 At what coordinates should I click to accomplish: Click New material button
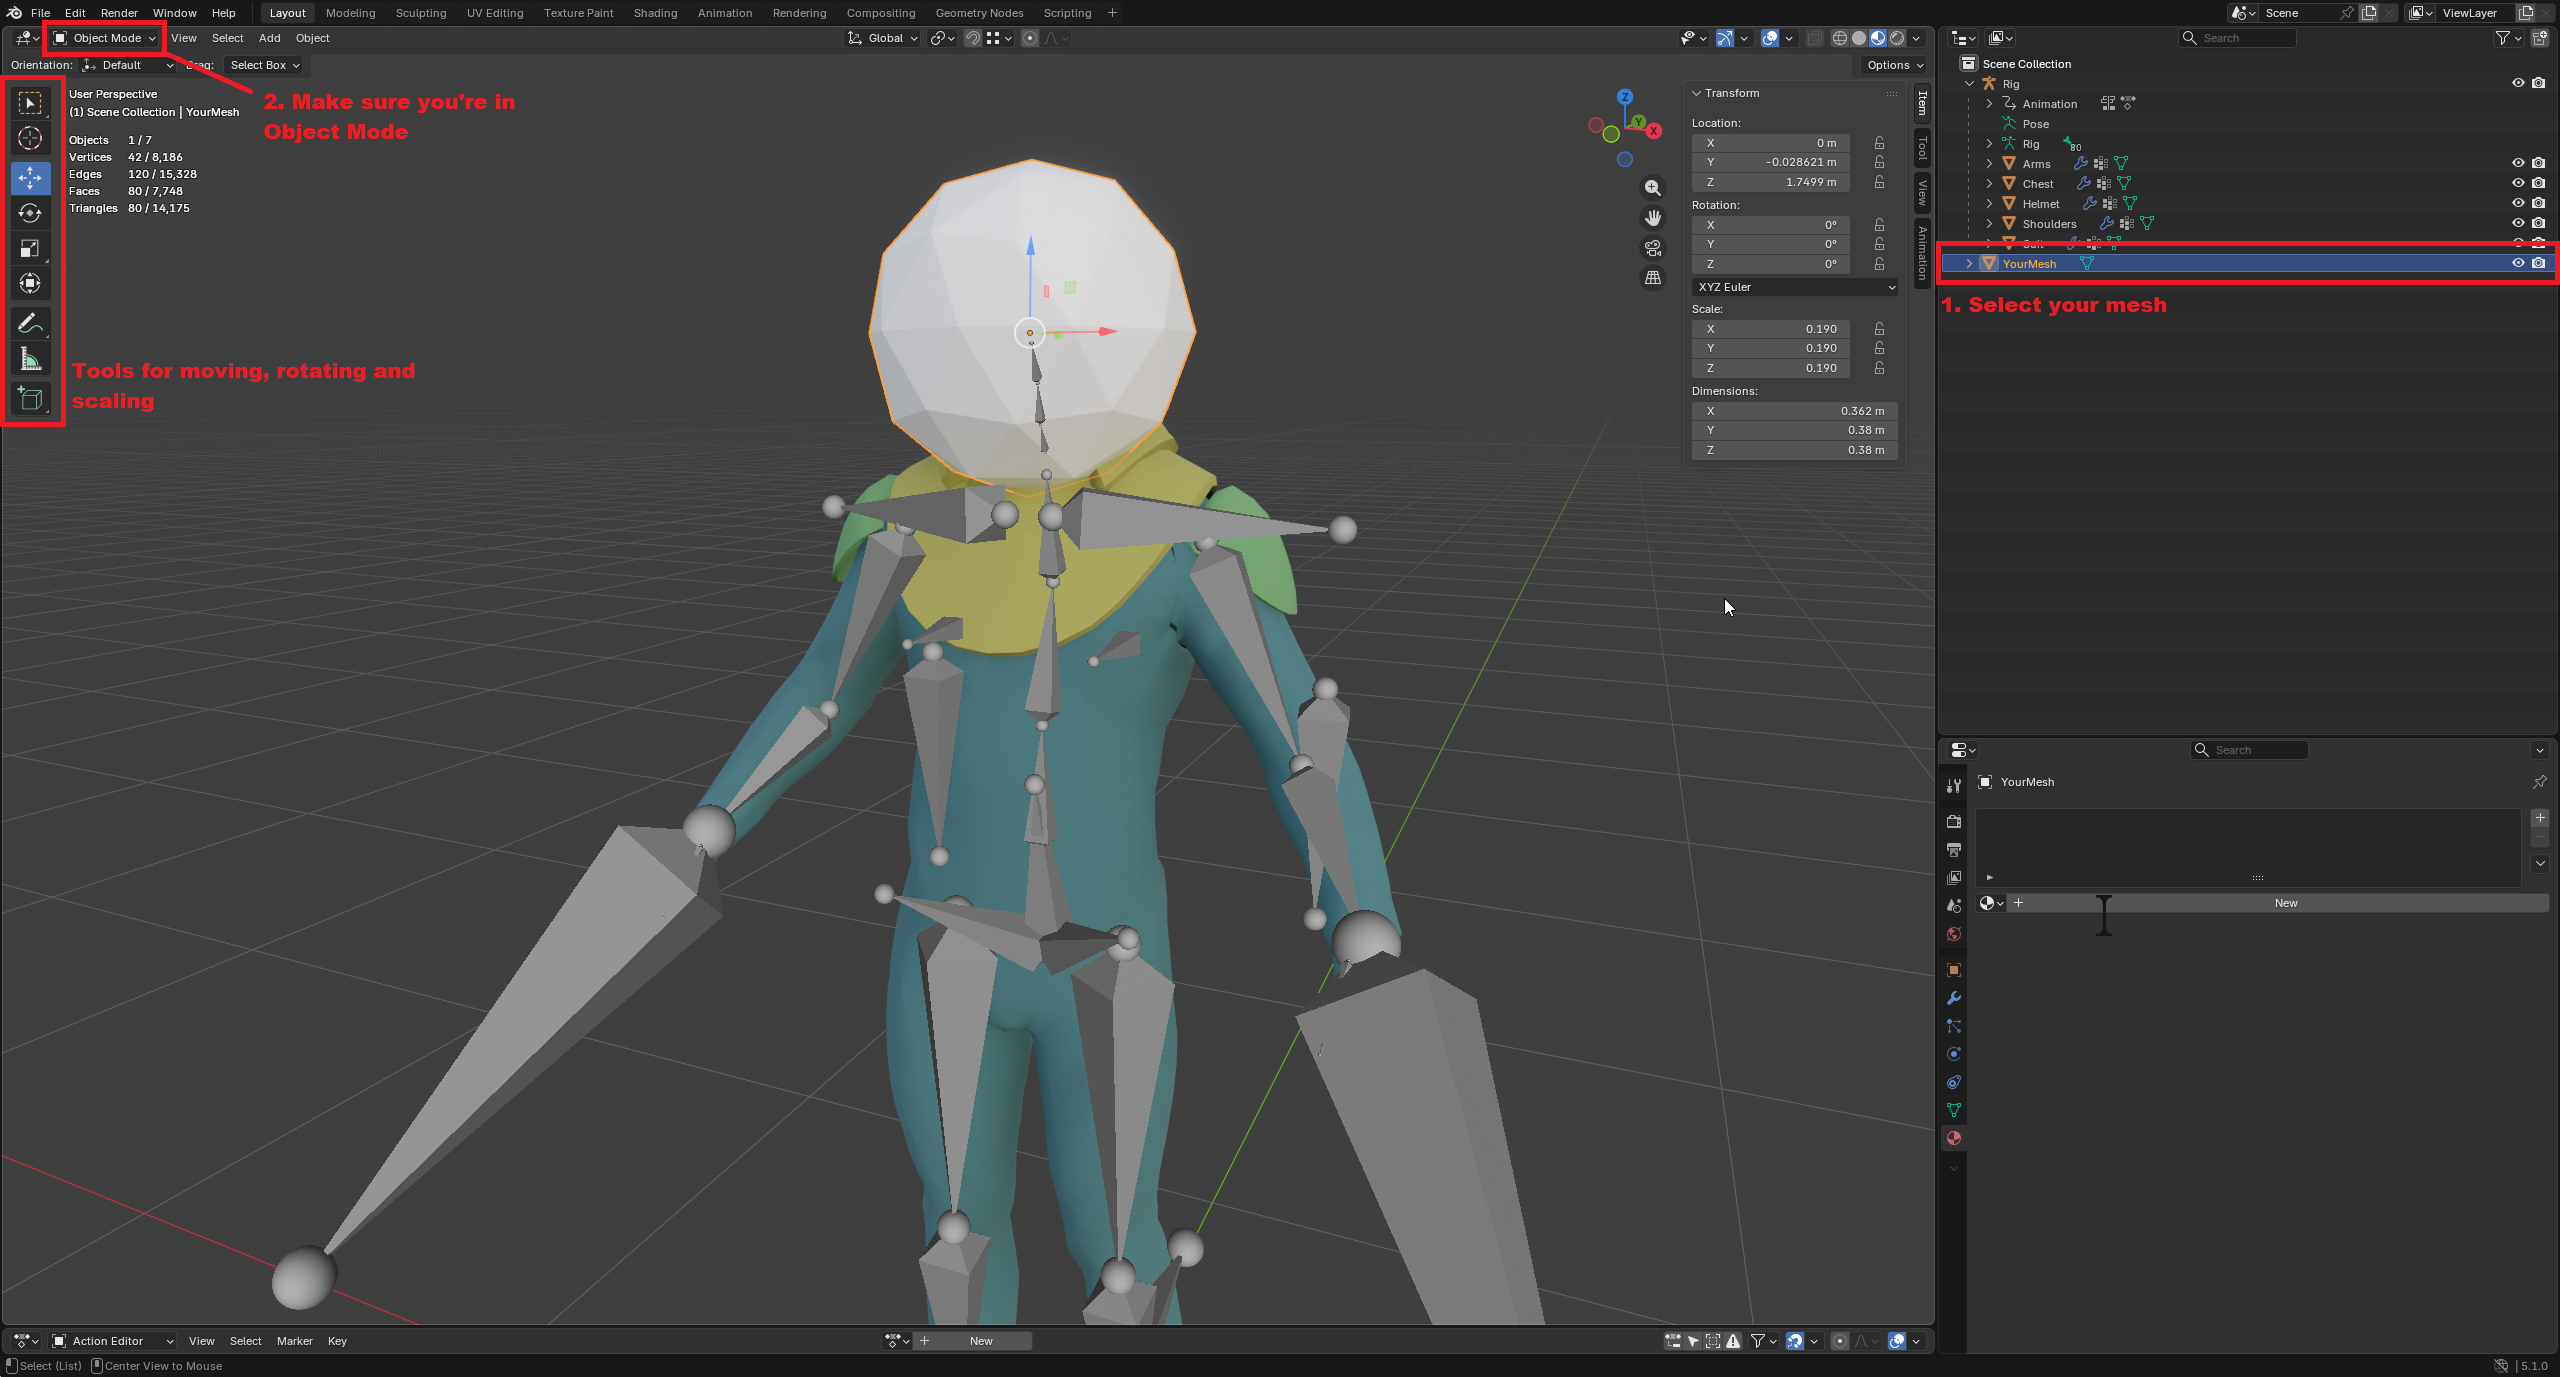click(x=2285, y=903)
